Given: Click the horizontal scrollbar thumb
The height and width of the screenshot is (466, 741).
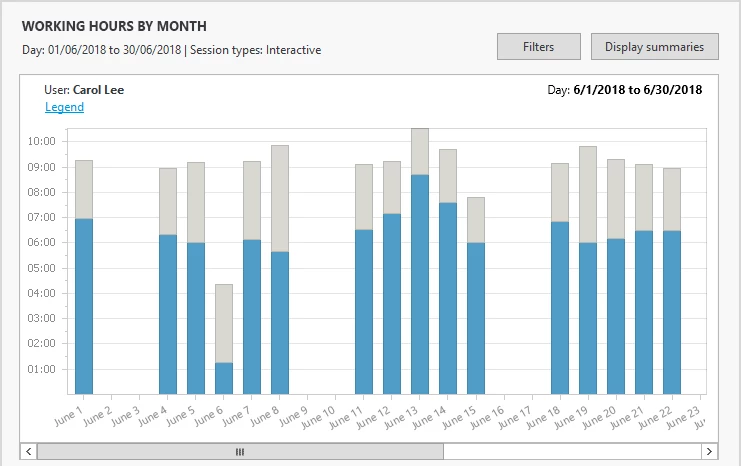Looking at the screenshot, I should pyautogui.click(x=240, y=452).
